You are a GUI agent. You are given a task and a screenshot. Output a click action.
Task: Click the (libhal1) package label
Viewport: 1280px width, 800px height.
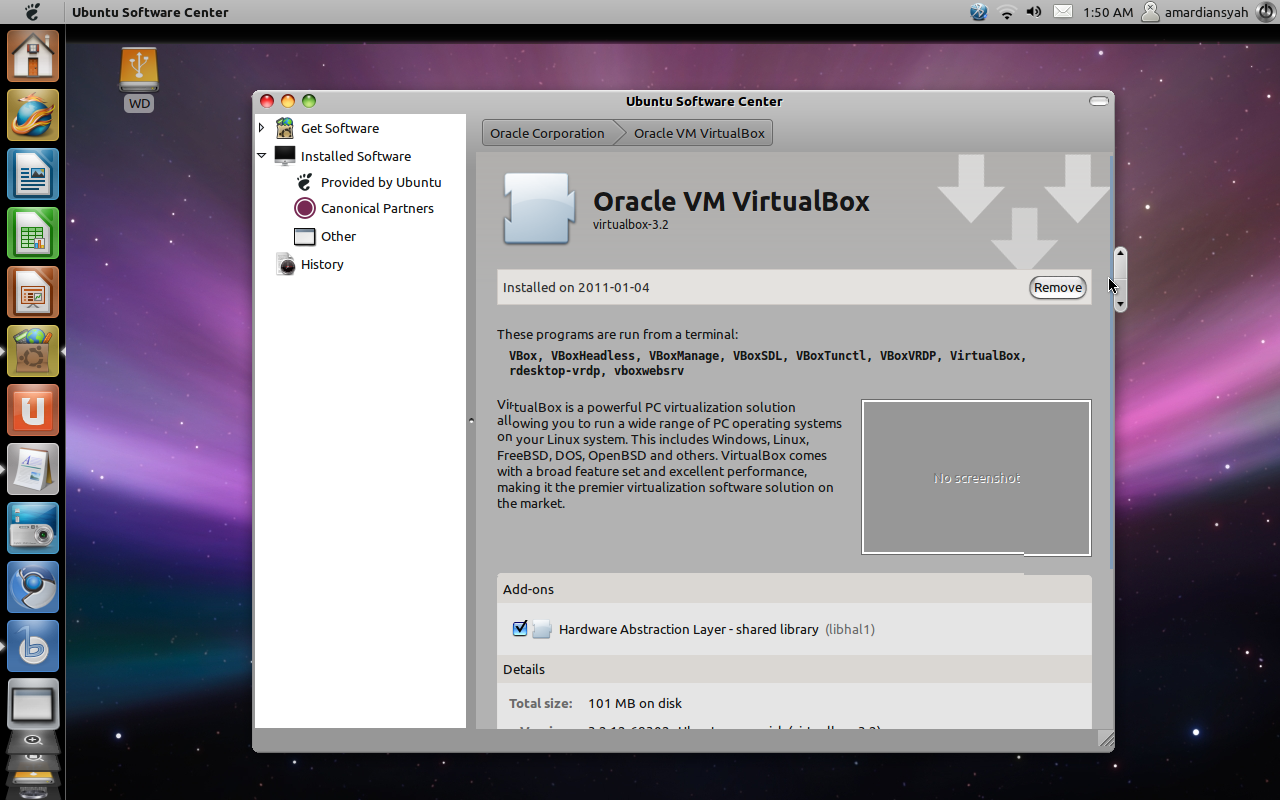click(850, 629)
